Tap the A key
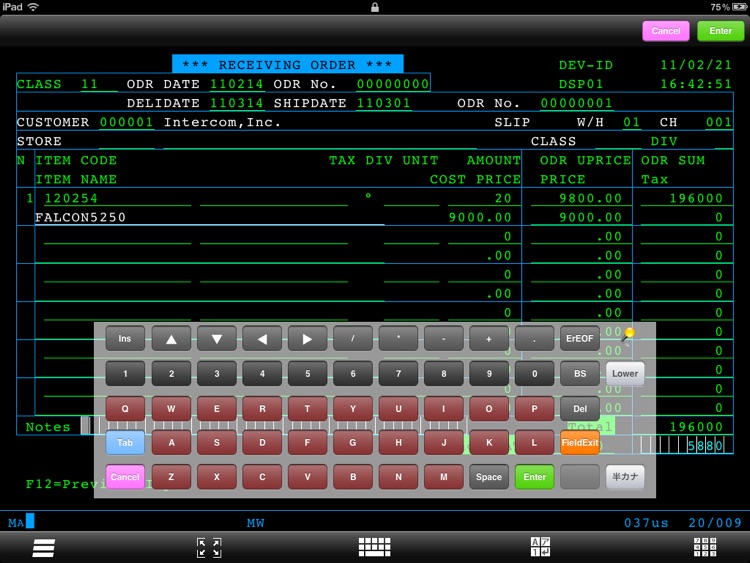Viewport: 750px width, 563px height. tap(171, 442)
